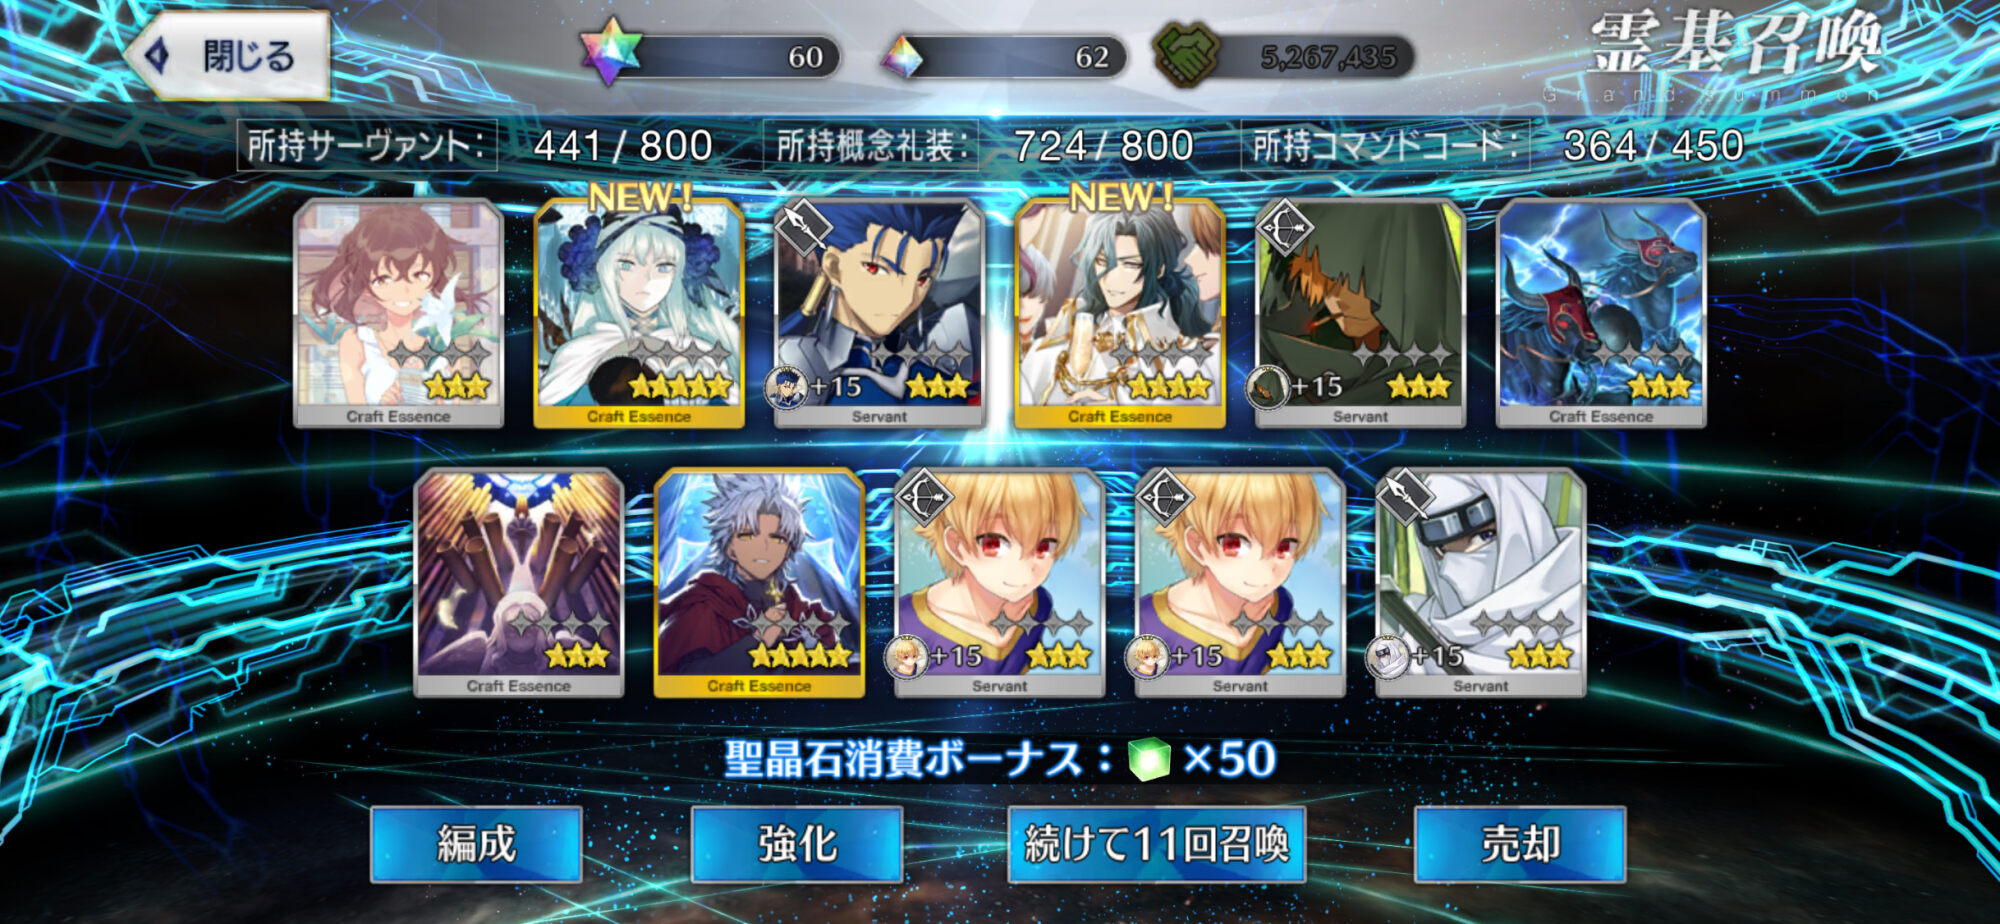Select the wooden logs Craft Essence card
The height and width of the screenshot is (924, 2000).
(x=518, y=583)
